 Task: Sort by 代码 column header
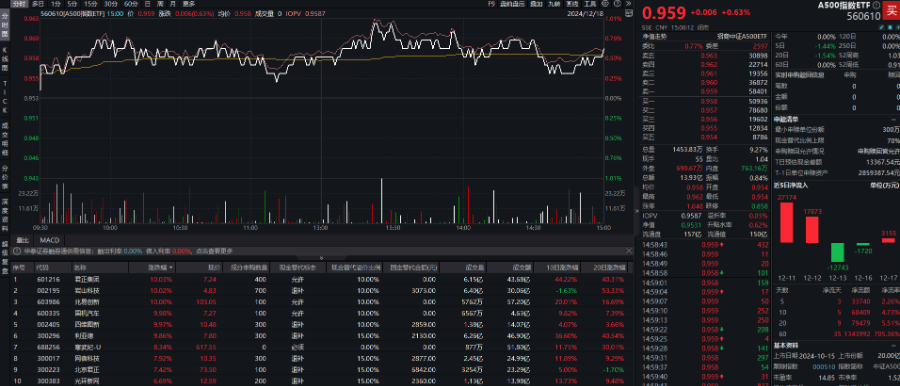coord(53,268)
